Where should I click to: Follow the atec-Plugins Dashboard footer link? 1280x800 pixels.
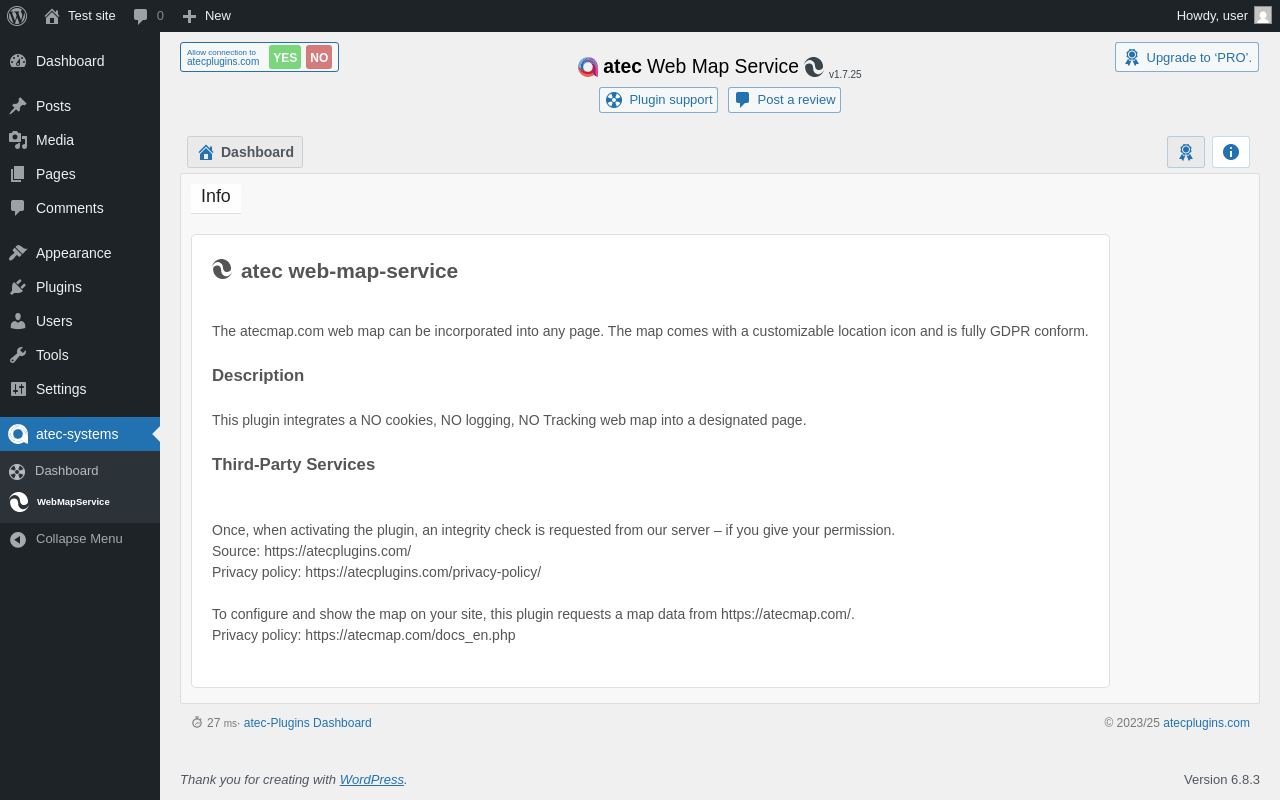(307, 723)
